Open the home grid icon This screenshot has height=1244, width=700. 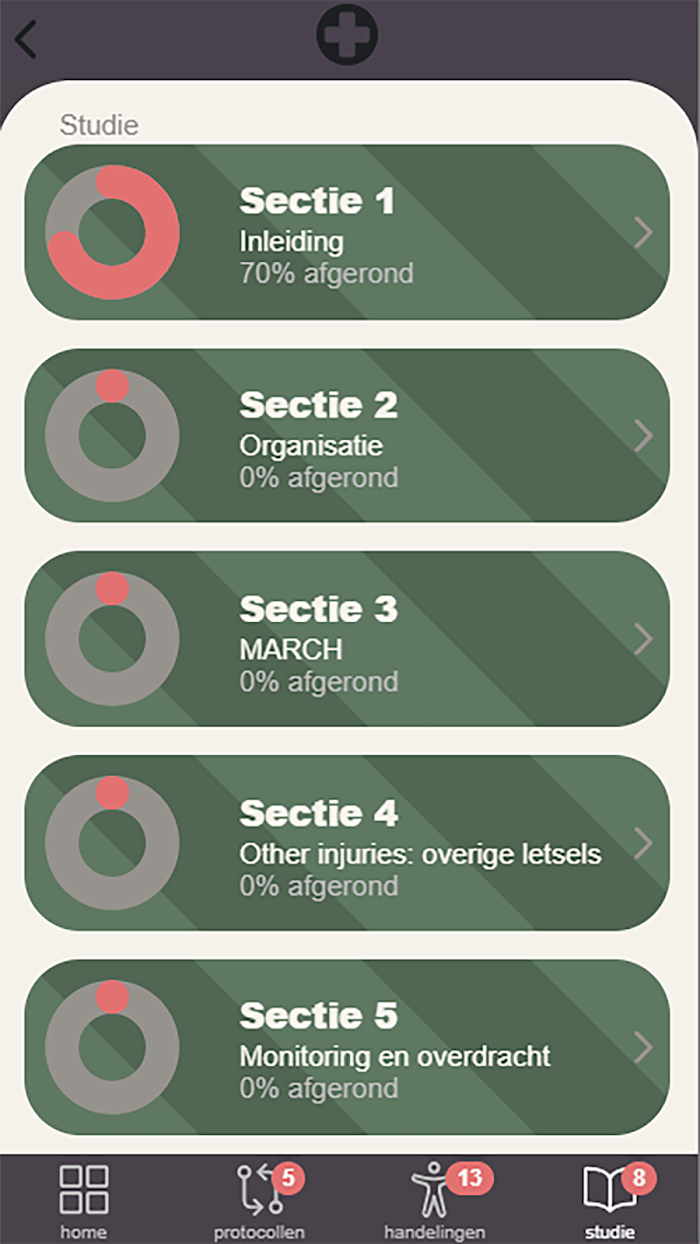pos(84,1189)
